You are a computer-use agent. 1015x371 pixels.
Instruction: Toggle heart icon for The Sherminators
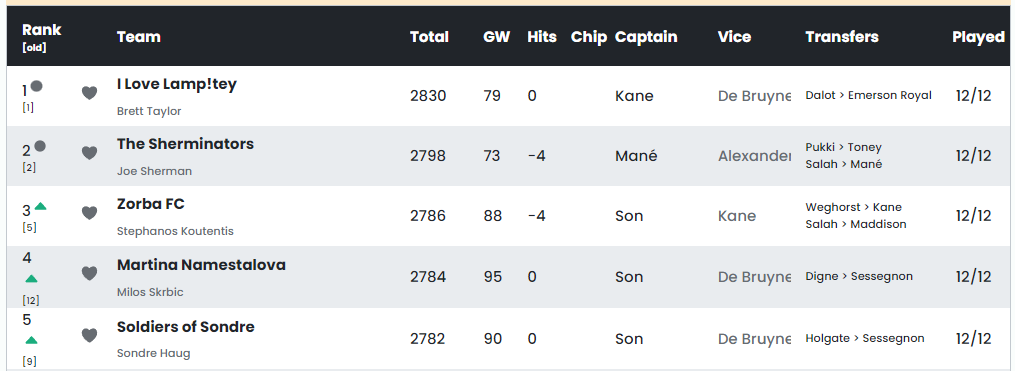tap(89, 153)
